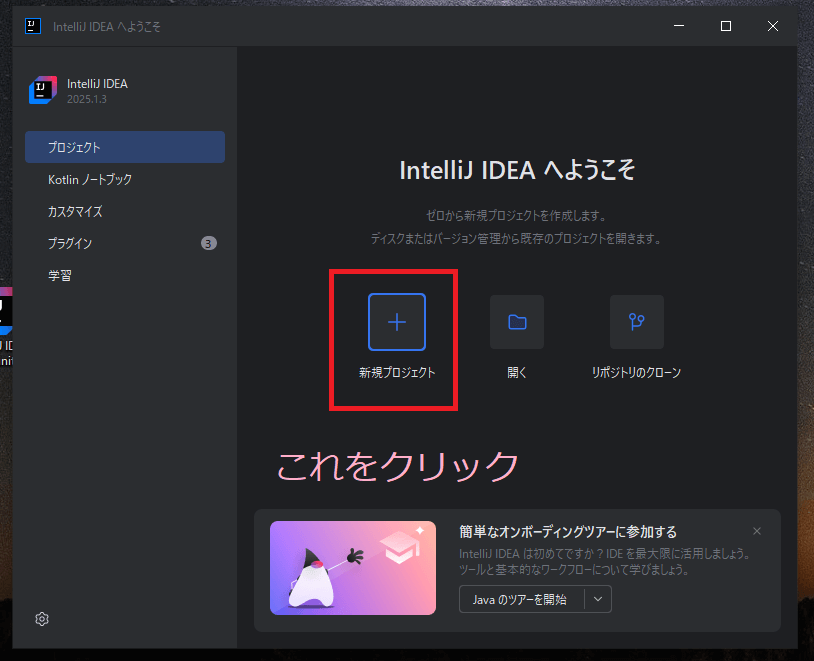
Task: Click the 新規プロジェクト label text
Action: coord(397,372)
